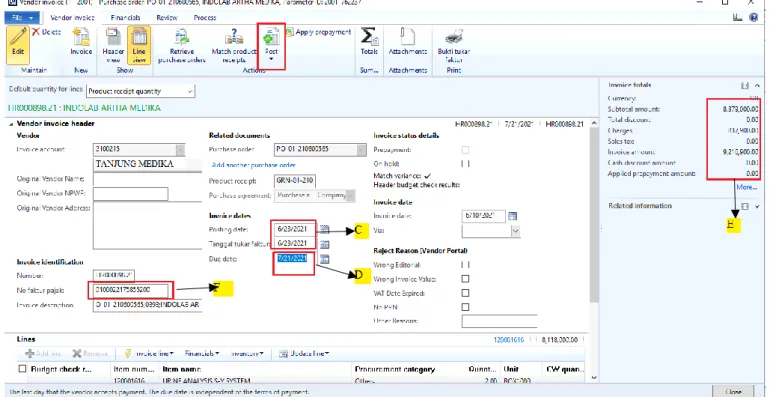
Task: Open the Totals sigma icon
Action: tap(368, 36)
